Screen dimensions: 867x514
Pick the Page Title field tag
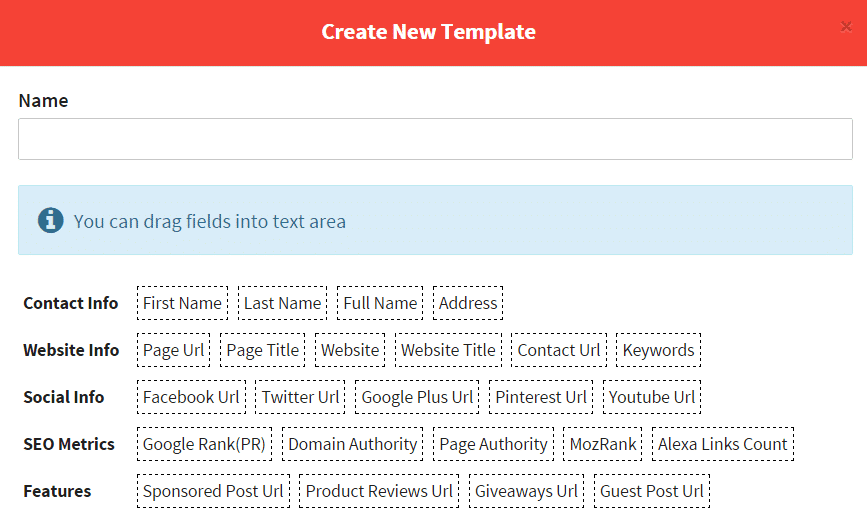(263, 350)
